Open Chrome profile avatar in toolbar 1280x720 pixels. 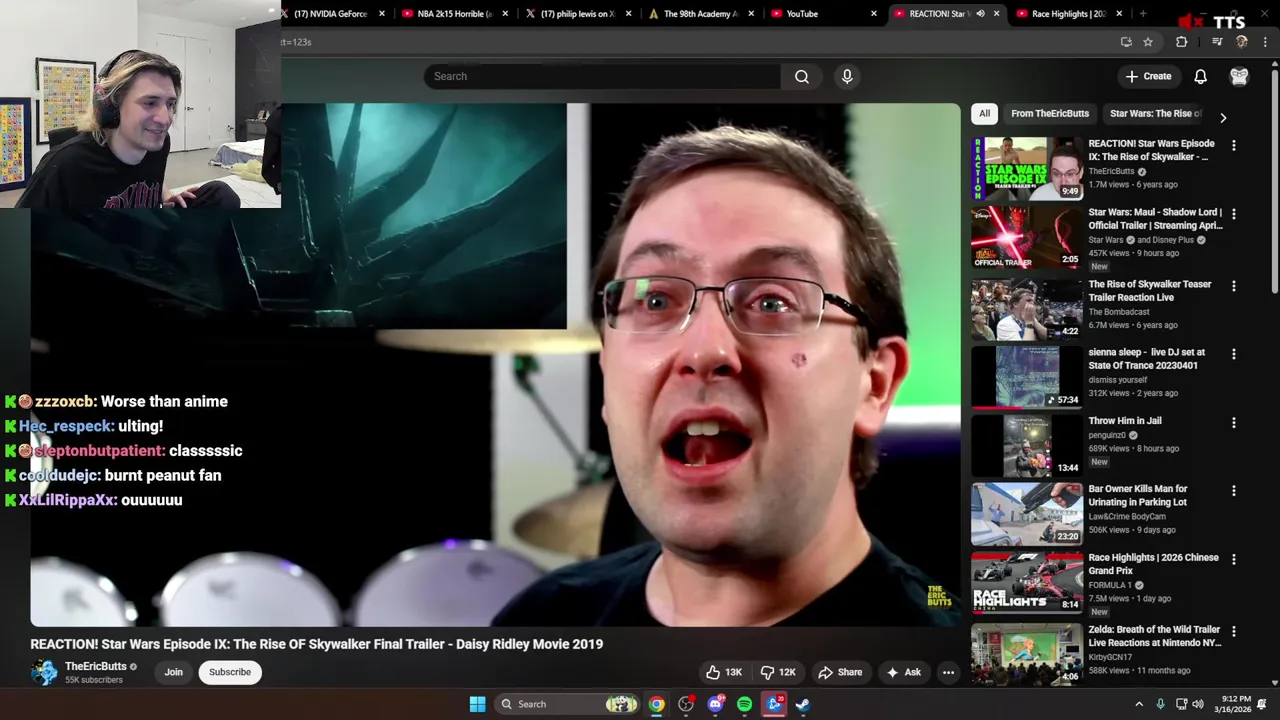click(1242, 42)
